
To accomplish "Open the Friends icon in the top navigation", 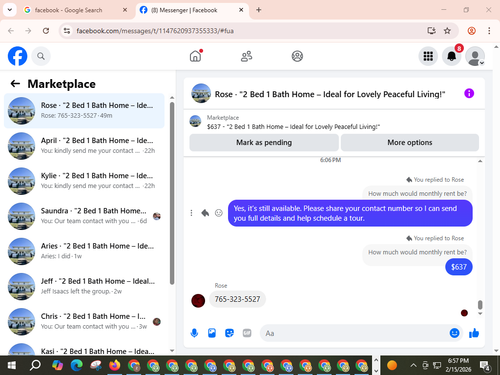I will coord(246,56).
